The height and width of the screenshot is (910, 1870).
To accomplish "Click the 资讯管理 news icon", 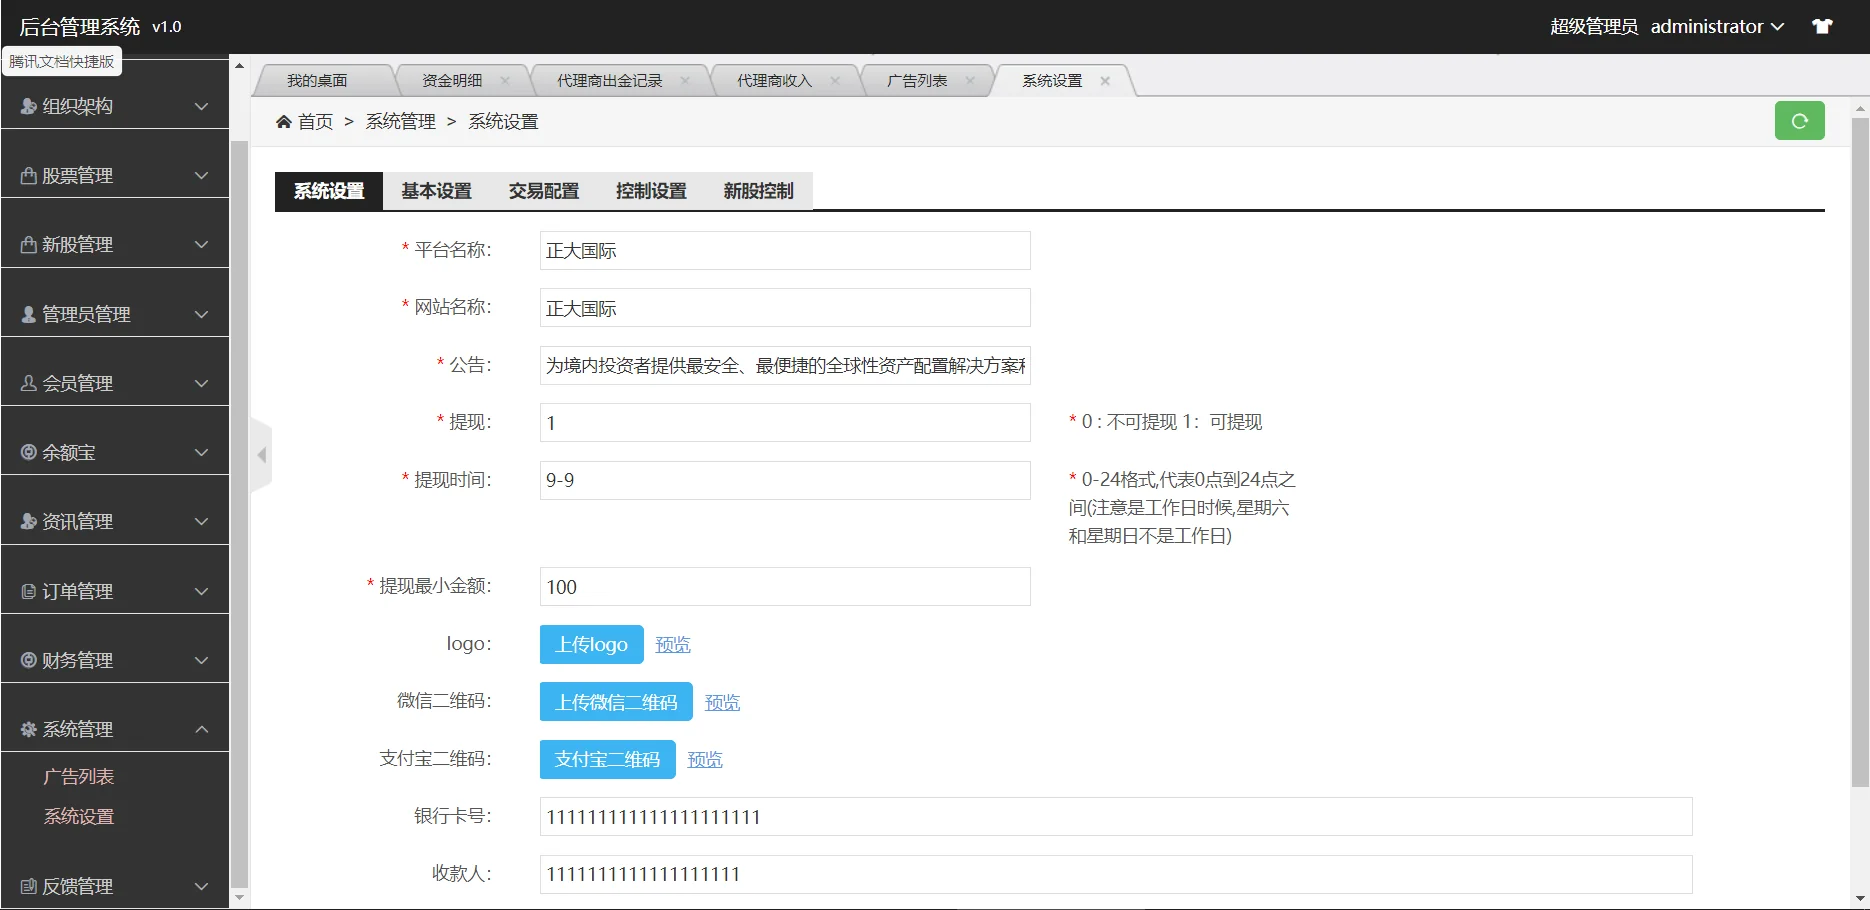I will (26, 521).
